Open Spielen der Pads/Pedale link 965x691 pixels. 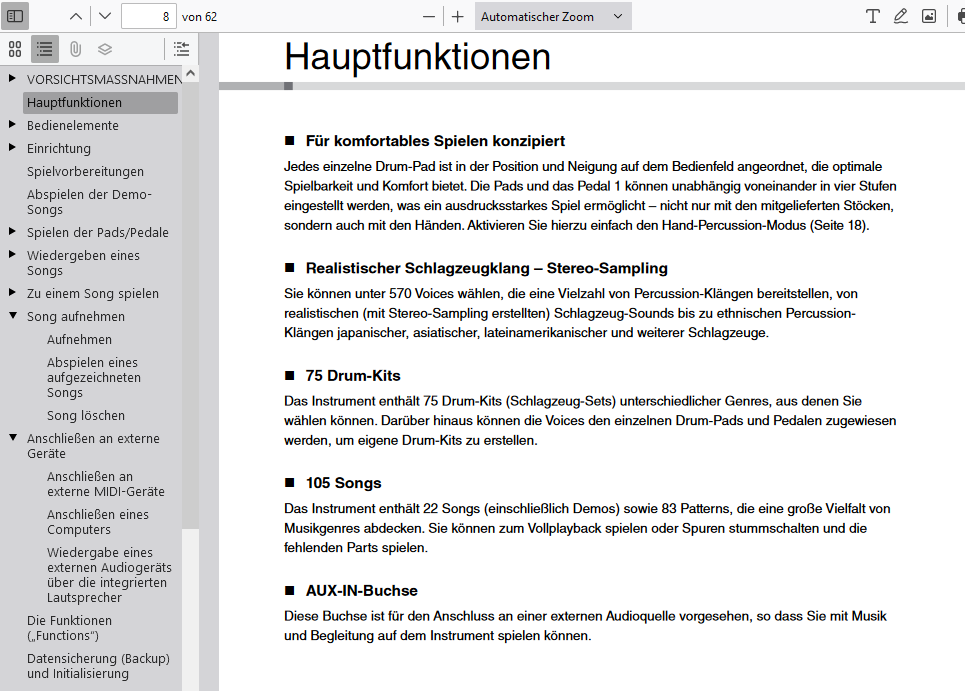pos(97,233)
